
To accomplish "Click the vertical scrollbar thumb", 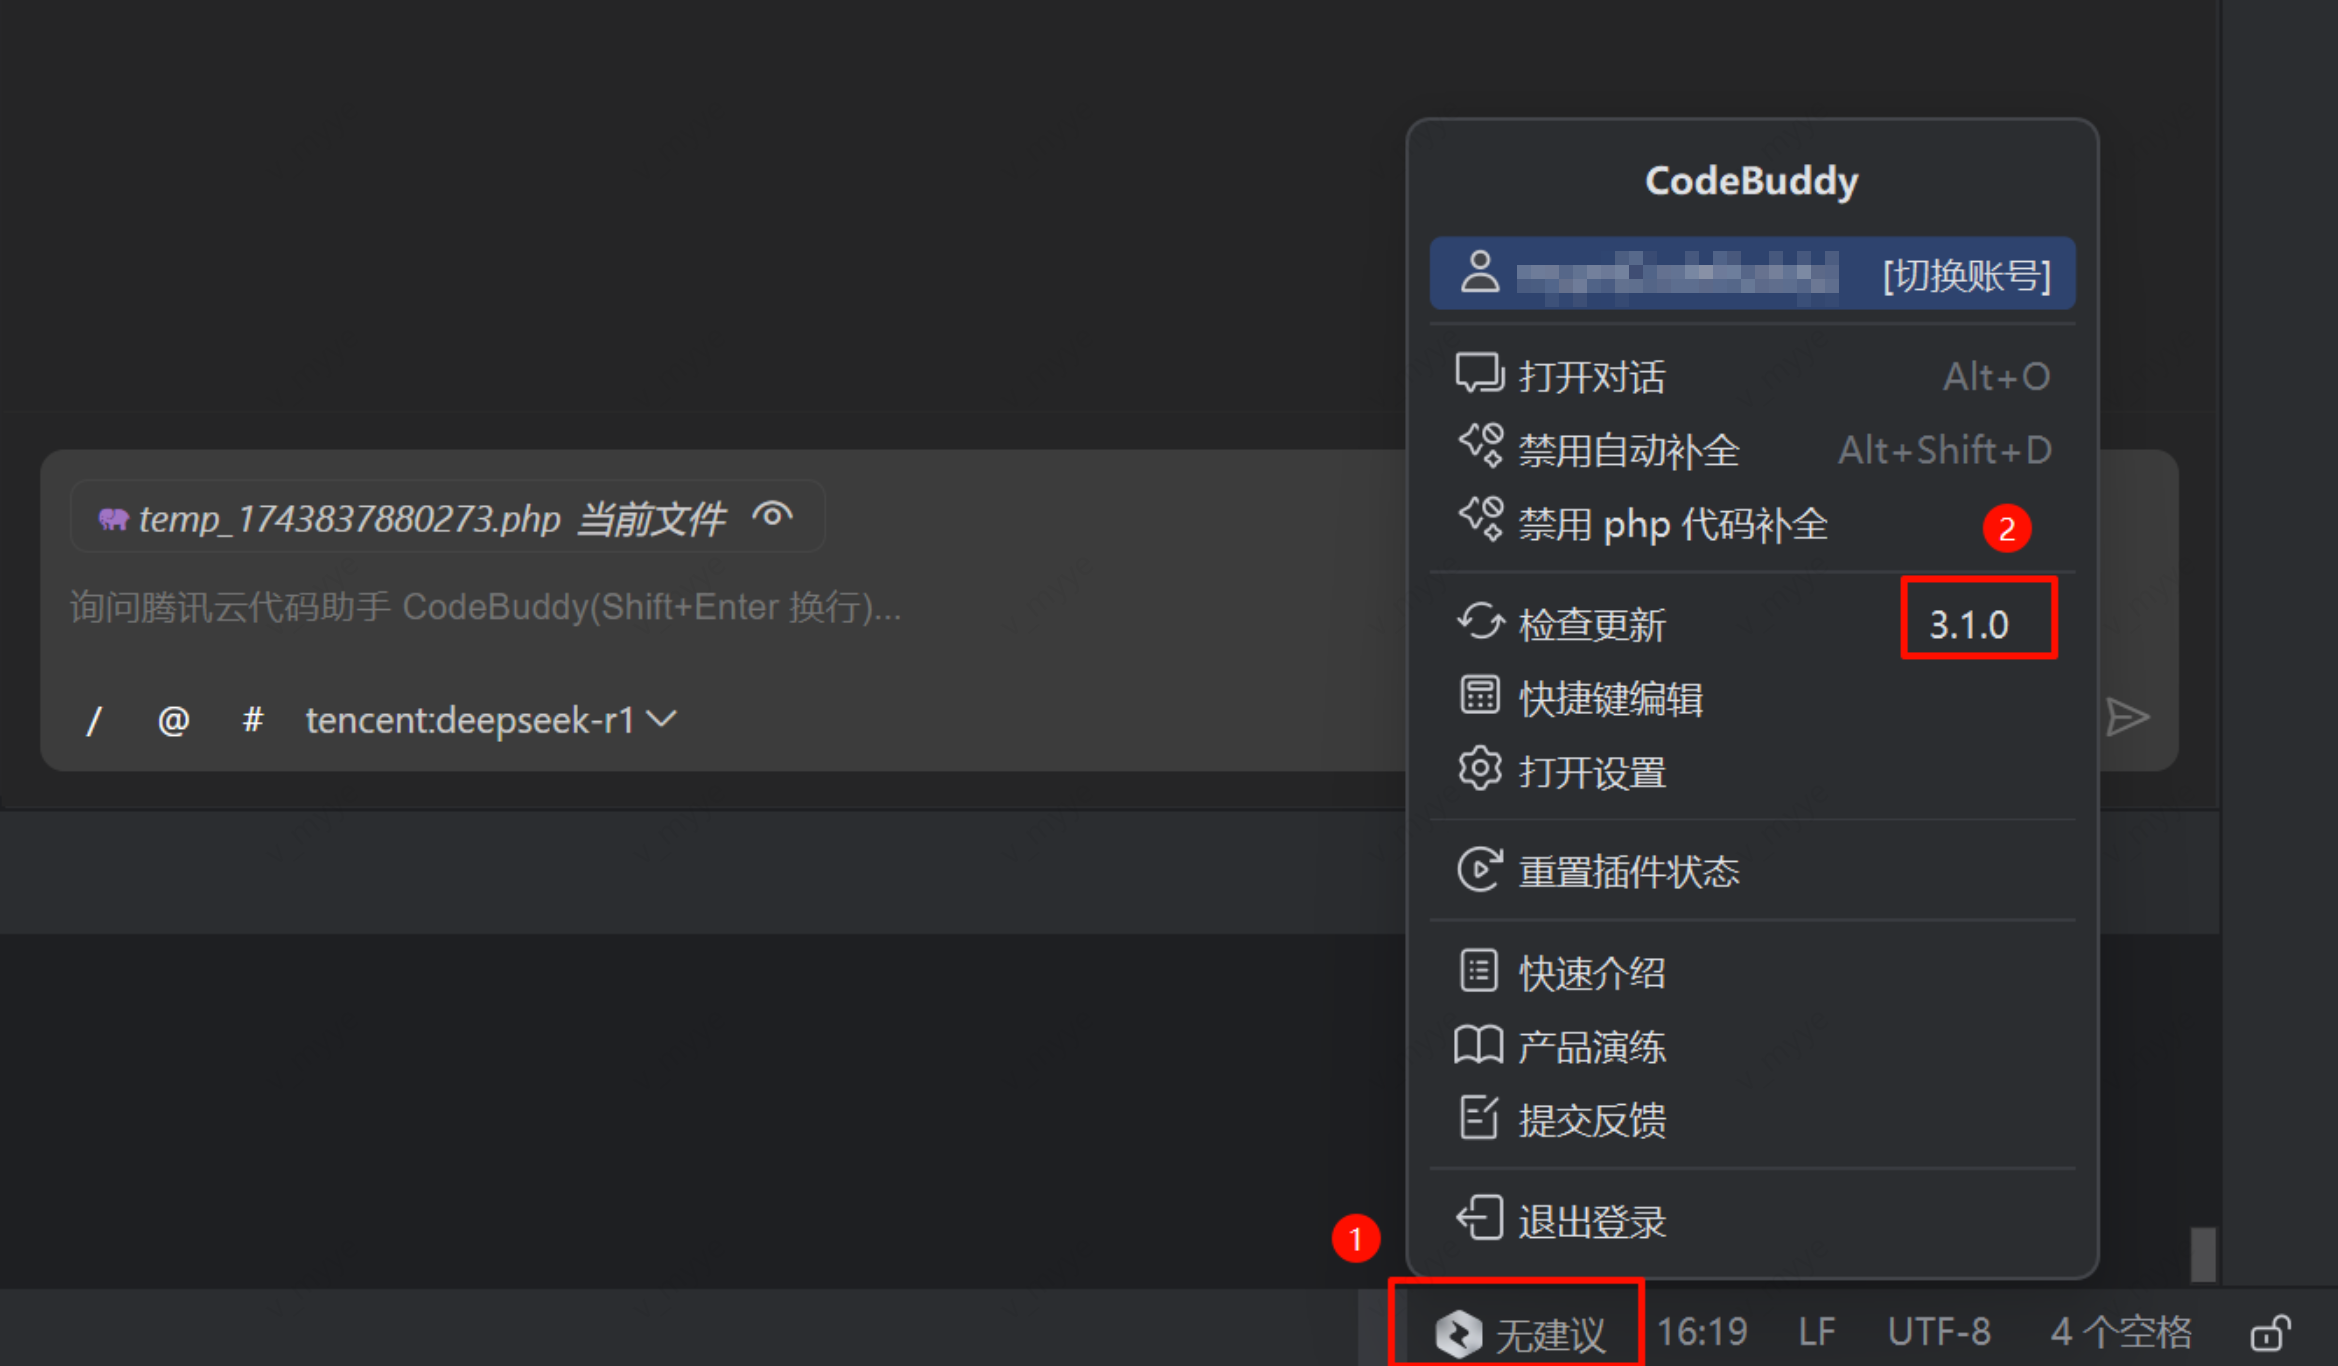I will tap(2203, 1254).
